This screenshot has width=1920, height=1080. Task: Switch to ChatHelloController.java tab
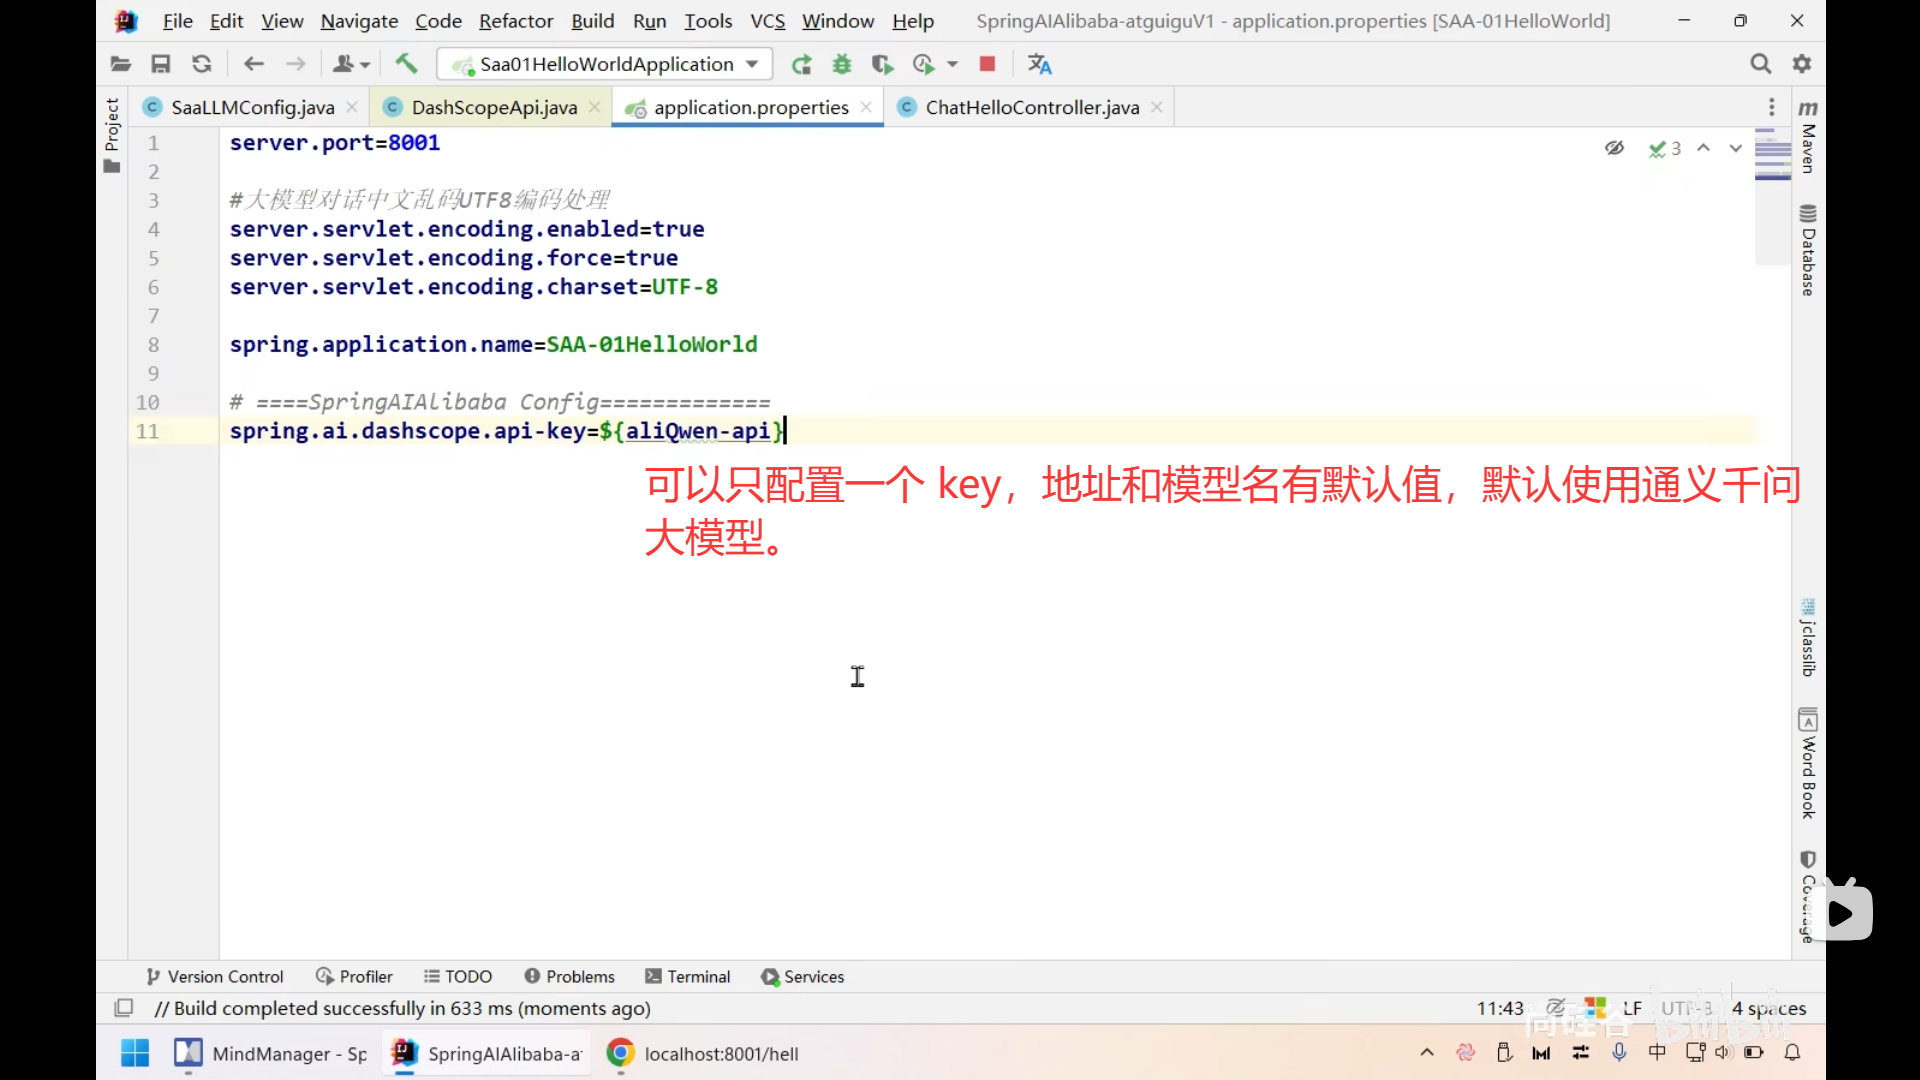coord(1031,107)
